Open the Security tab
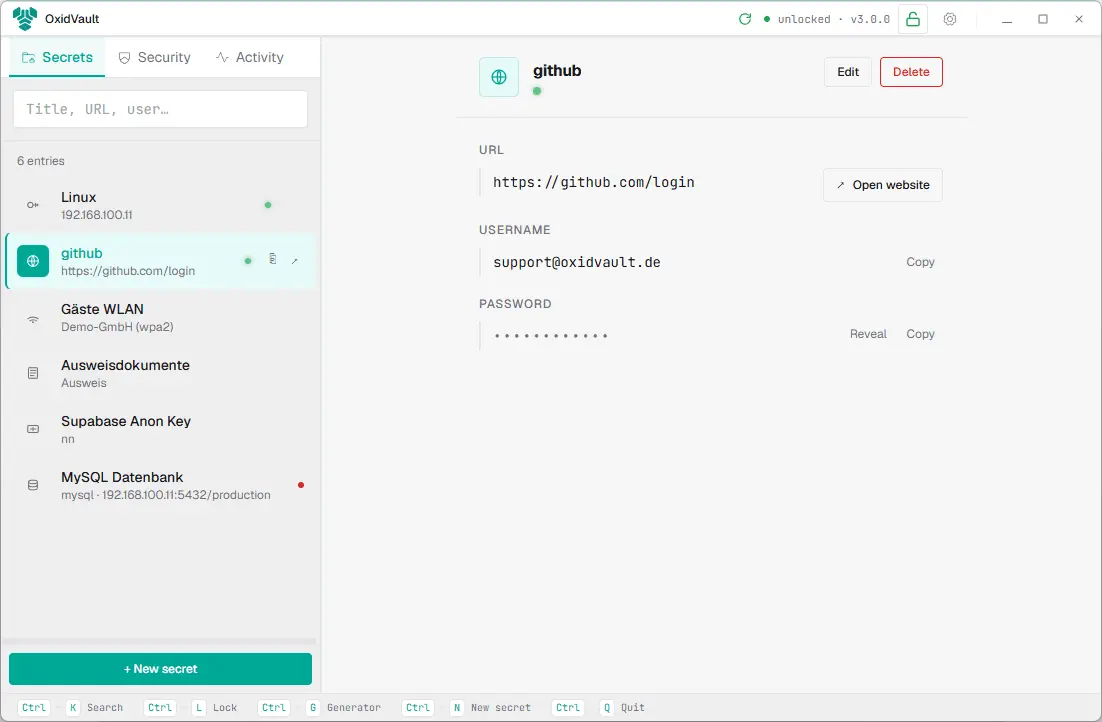 154,57
